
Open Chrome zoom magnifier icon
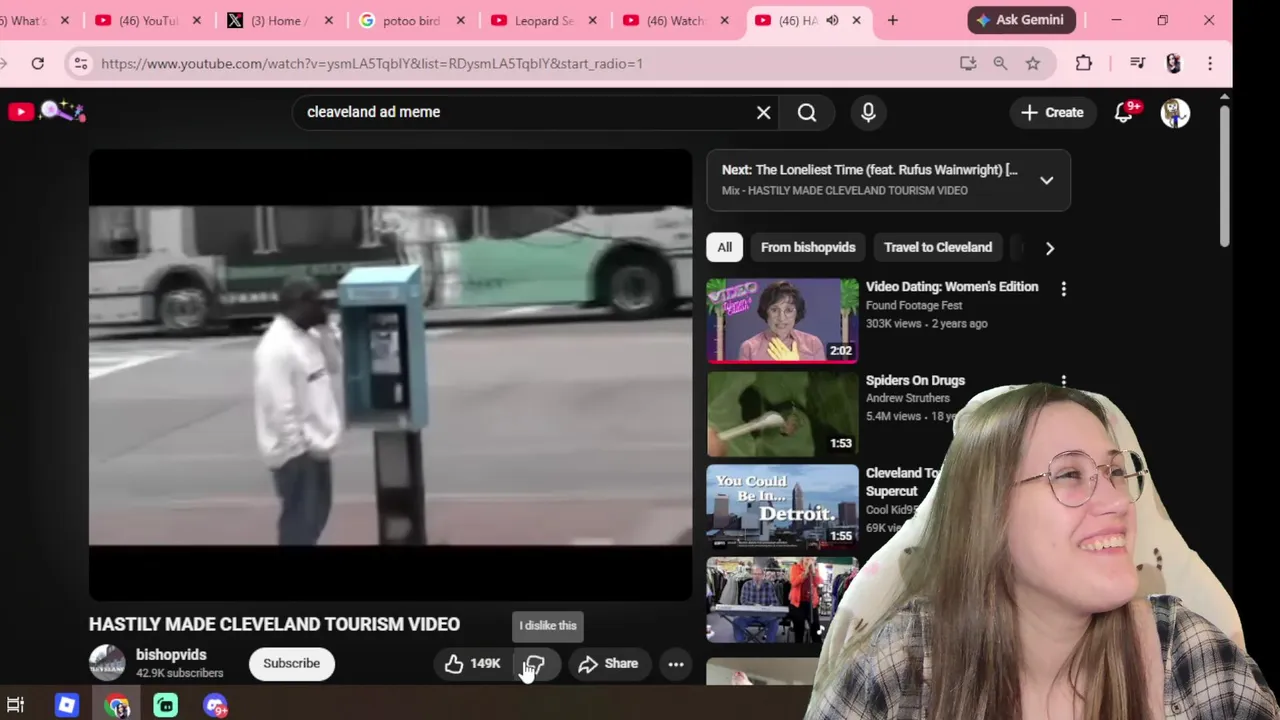[1000, 63]
